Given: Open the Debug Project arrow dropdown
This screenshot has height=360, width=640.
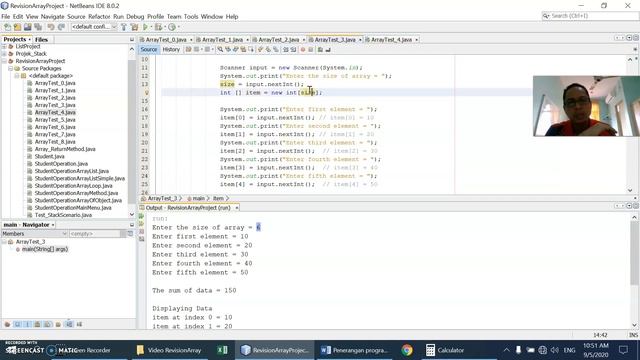Looking at the screenshot, I should point(164,27).
